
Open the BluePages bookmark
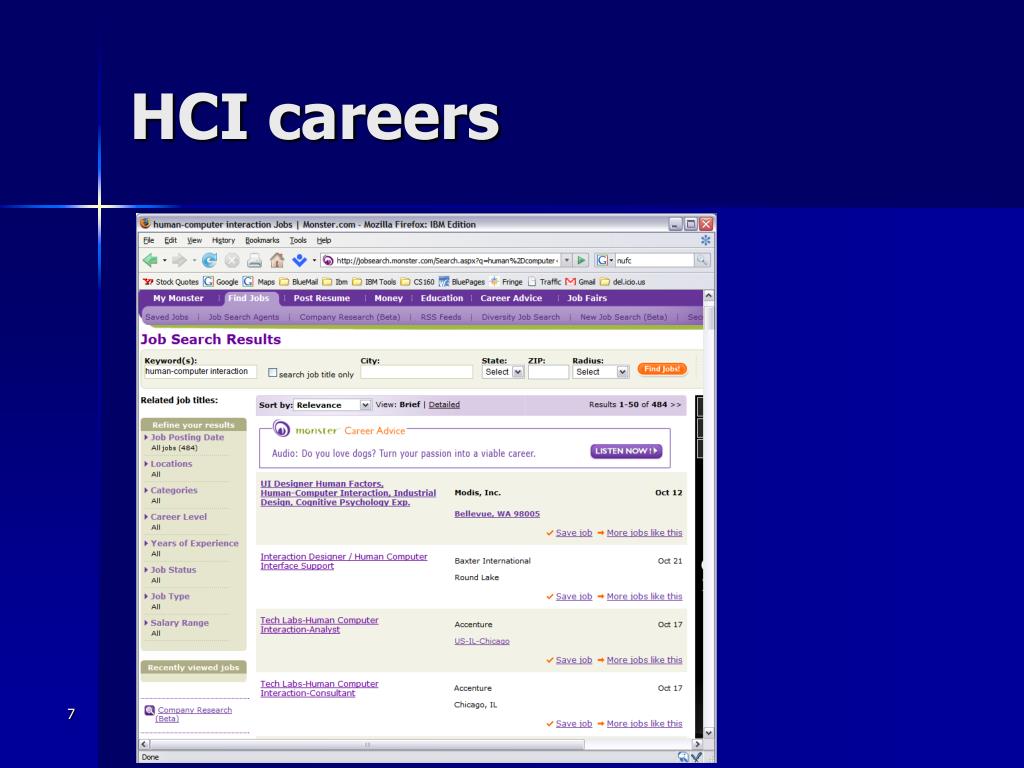tap(462, 282)
